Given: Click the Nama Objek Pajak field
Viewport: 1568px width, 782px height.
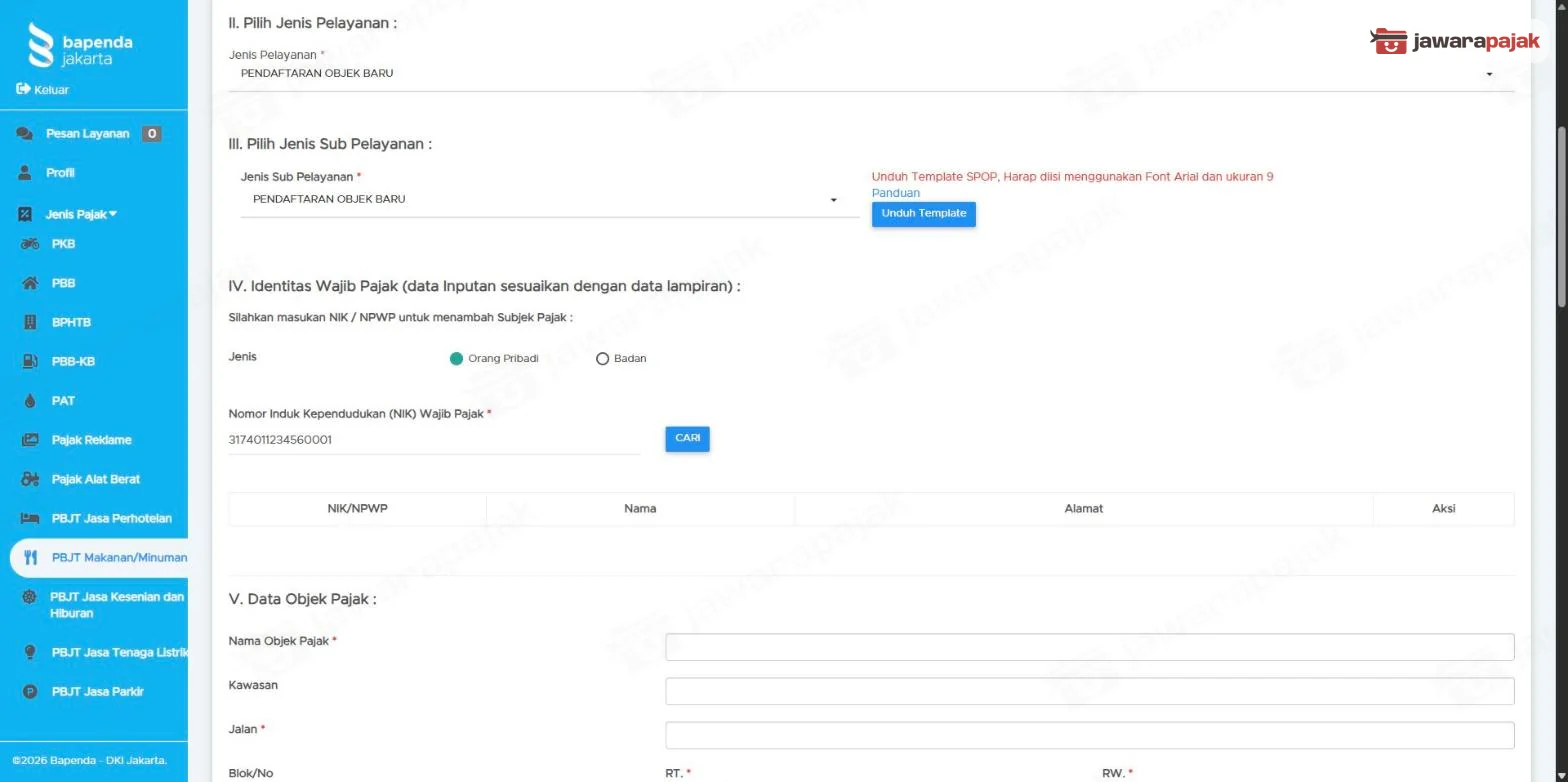Looking at the screenshot, I should point(1090,647).
